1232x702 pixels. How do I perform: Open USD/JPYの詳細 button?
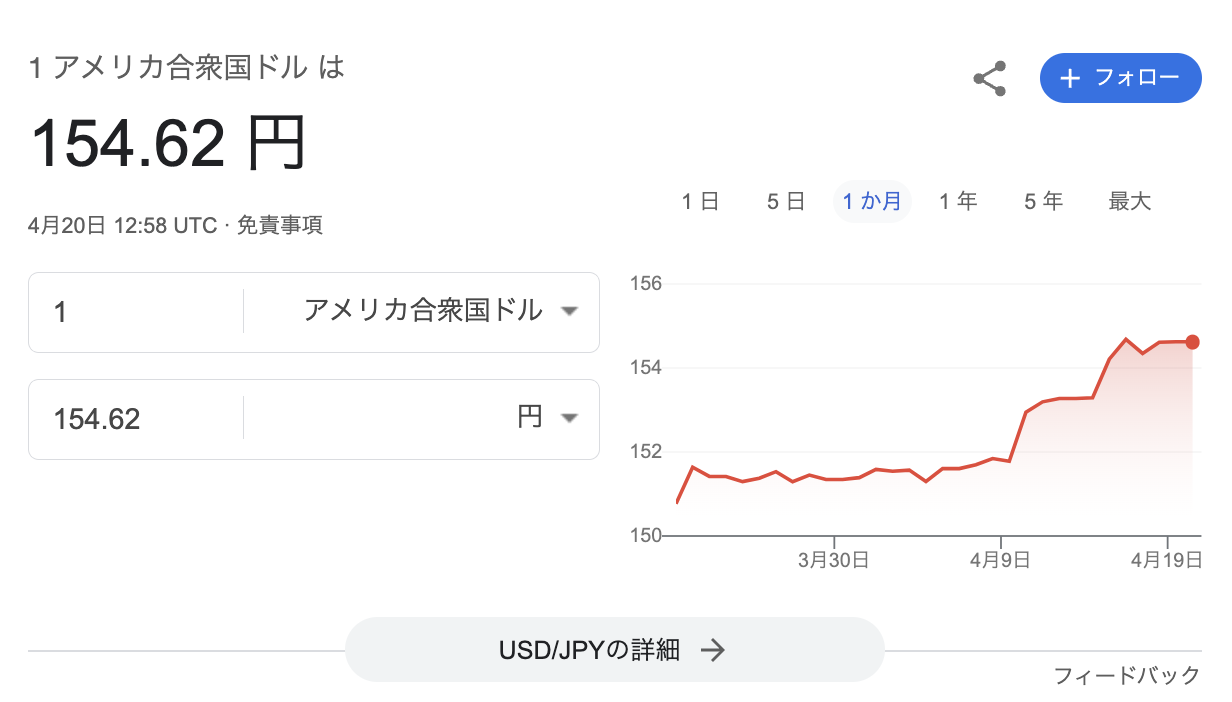615,650
